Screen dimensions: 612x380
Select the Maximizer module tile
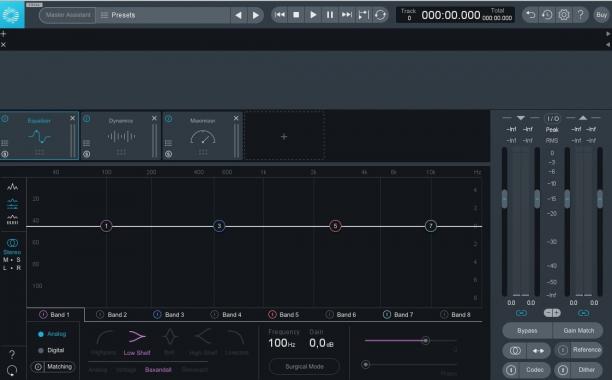click(x=203, y=136)
